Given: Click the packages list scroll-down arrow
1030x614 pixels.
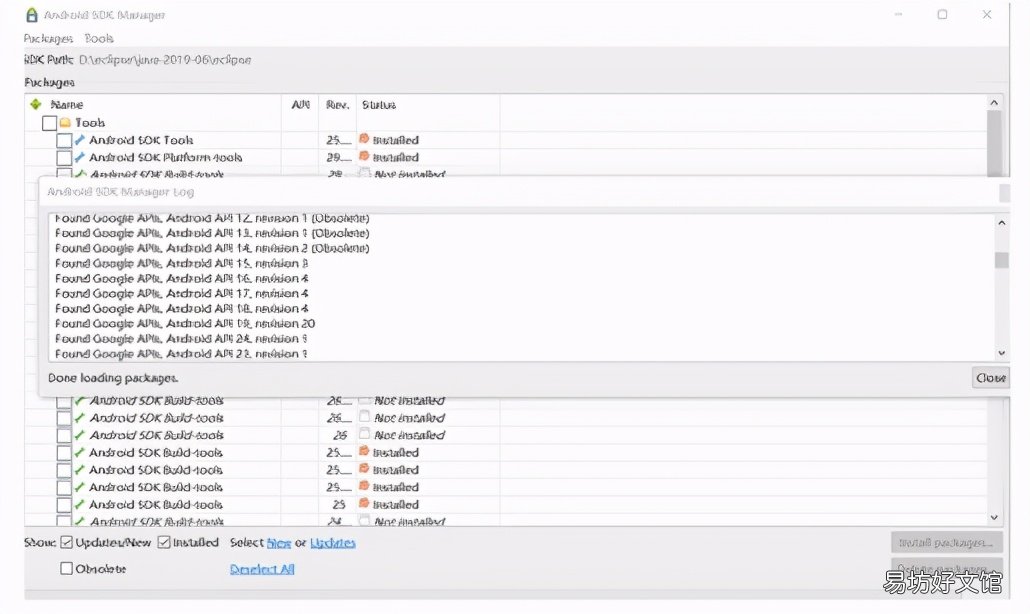Looking at the screenshot, I should [x=994, y=517].
